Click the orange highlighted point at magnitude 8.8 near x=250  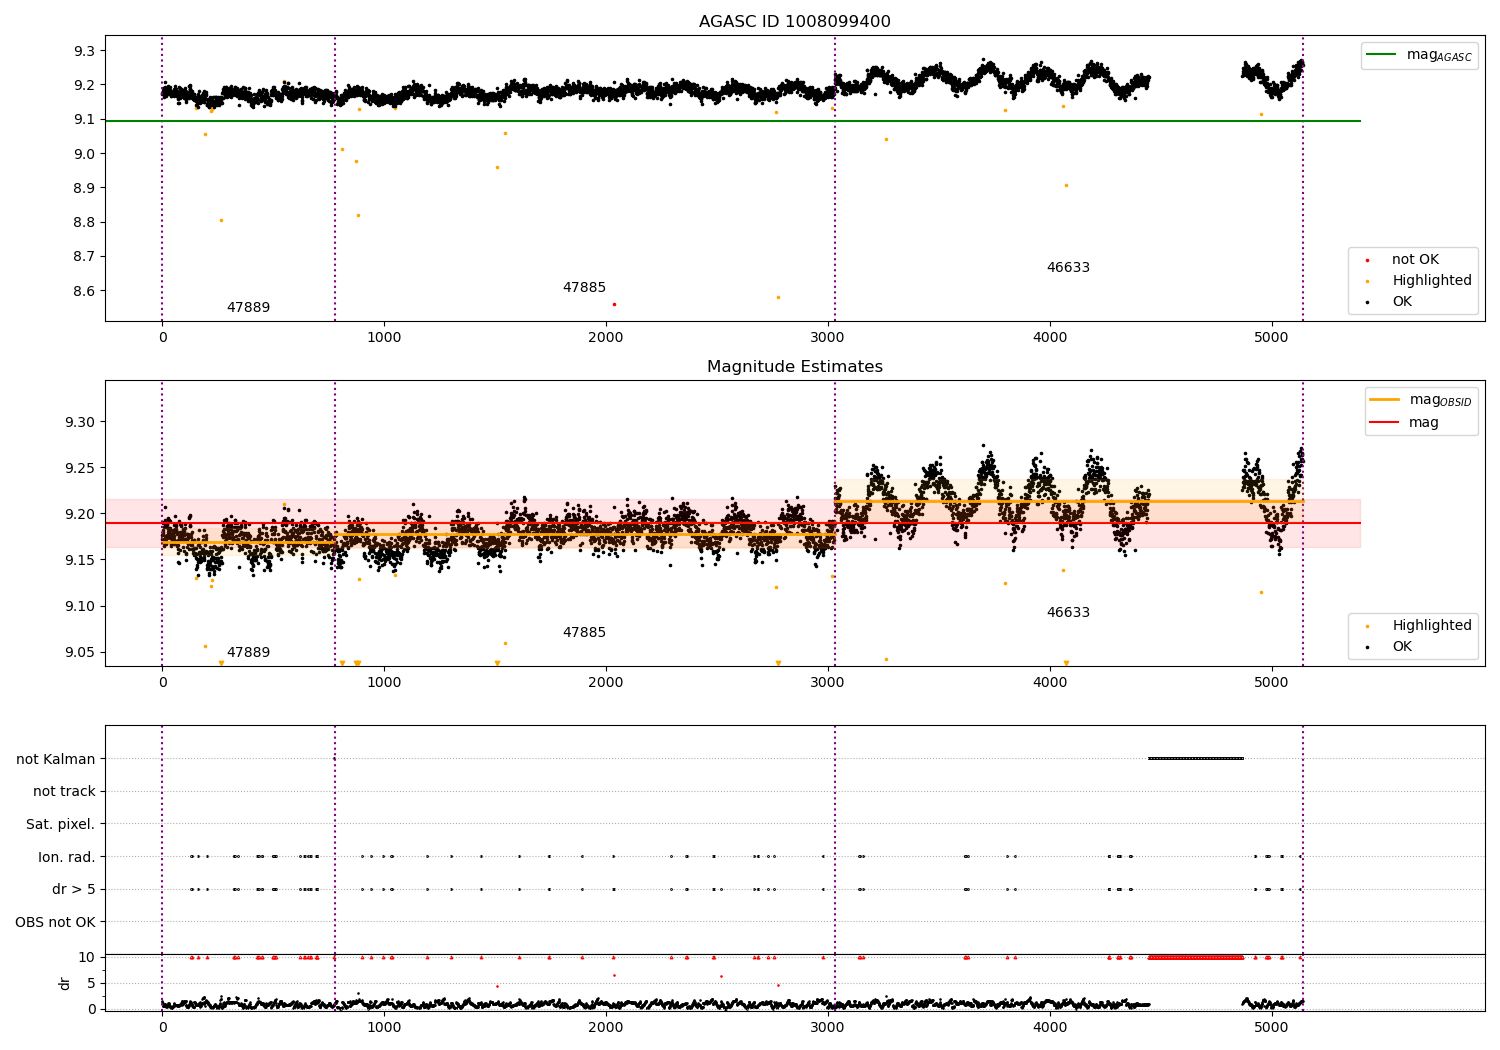[x=221, y=220]
